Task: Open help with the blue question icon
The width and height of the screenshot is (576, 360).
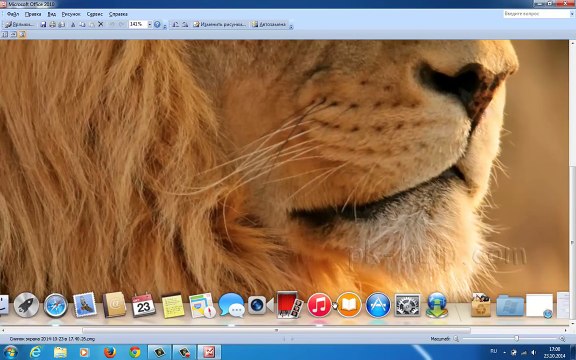Action: click(157, 24)
